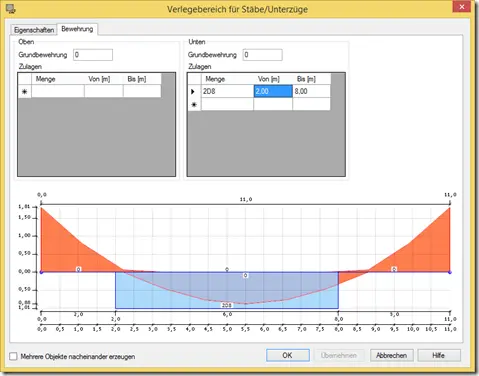Image resolution: width=479 pixels, height=376 pixels.
Task: Select the 2D8 Menge cell
Action: (227, 91)
